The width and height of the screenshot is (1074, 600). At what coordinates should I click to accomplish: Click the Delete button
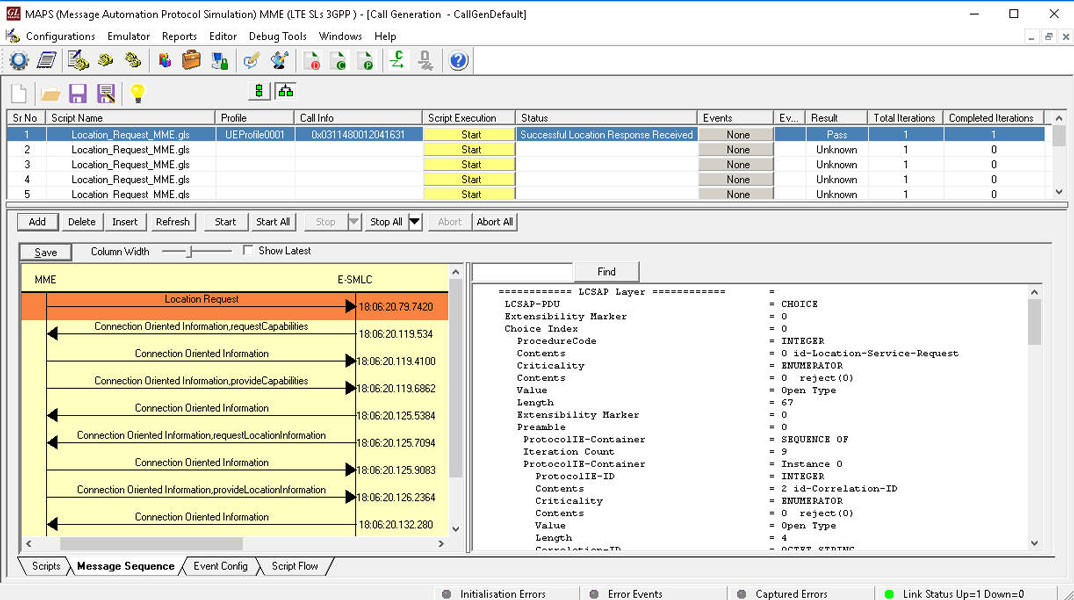coord(82,222)
